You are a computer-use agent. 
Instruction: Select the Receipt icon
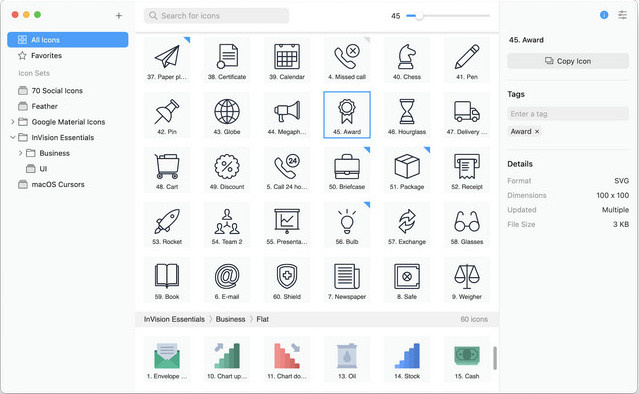point(467,170)
